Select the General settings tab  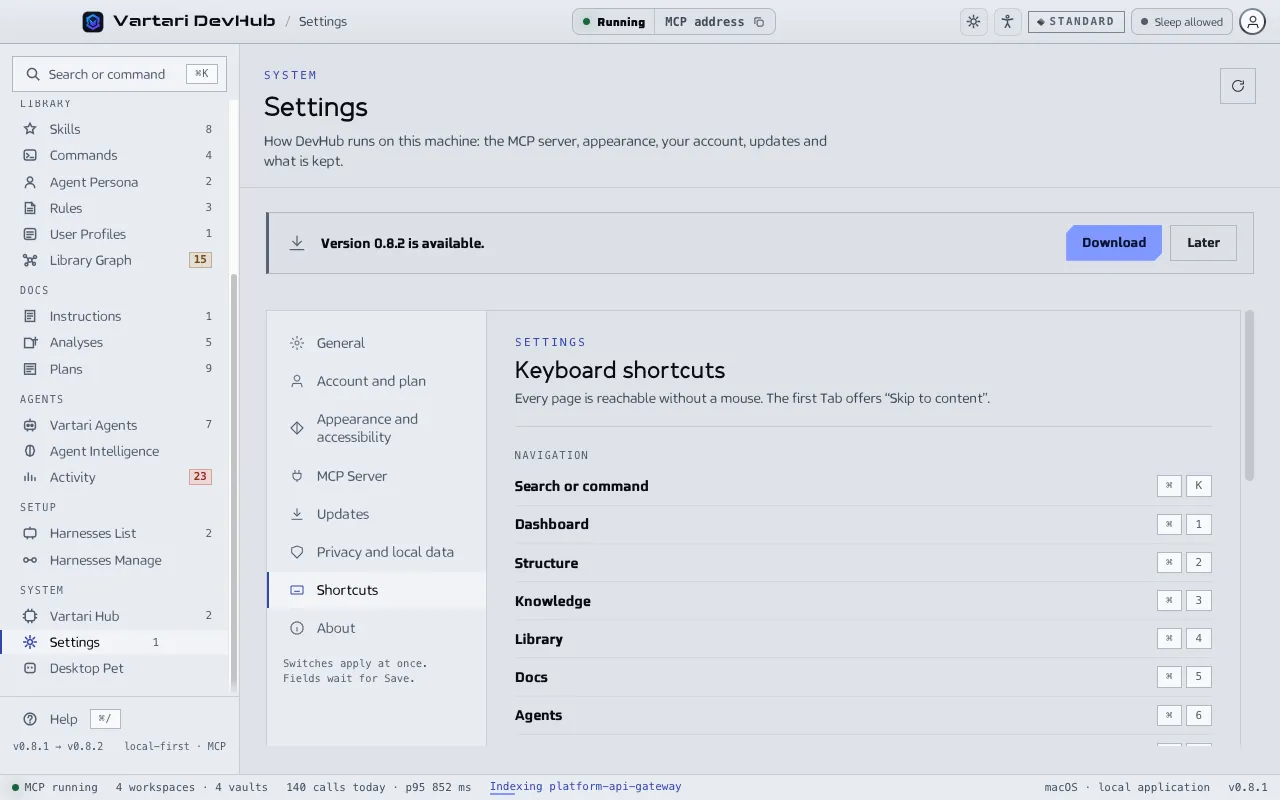377,343
